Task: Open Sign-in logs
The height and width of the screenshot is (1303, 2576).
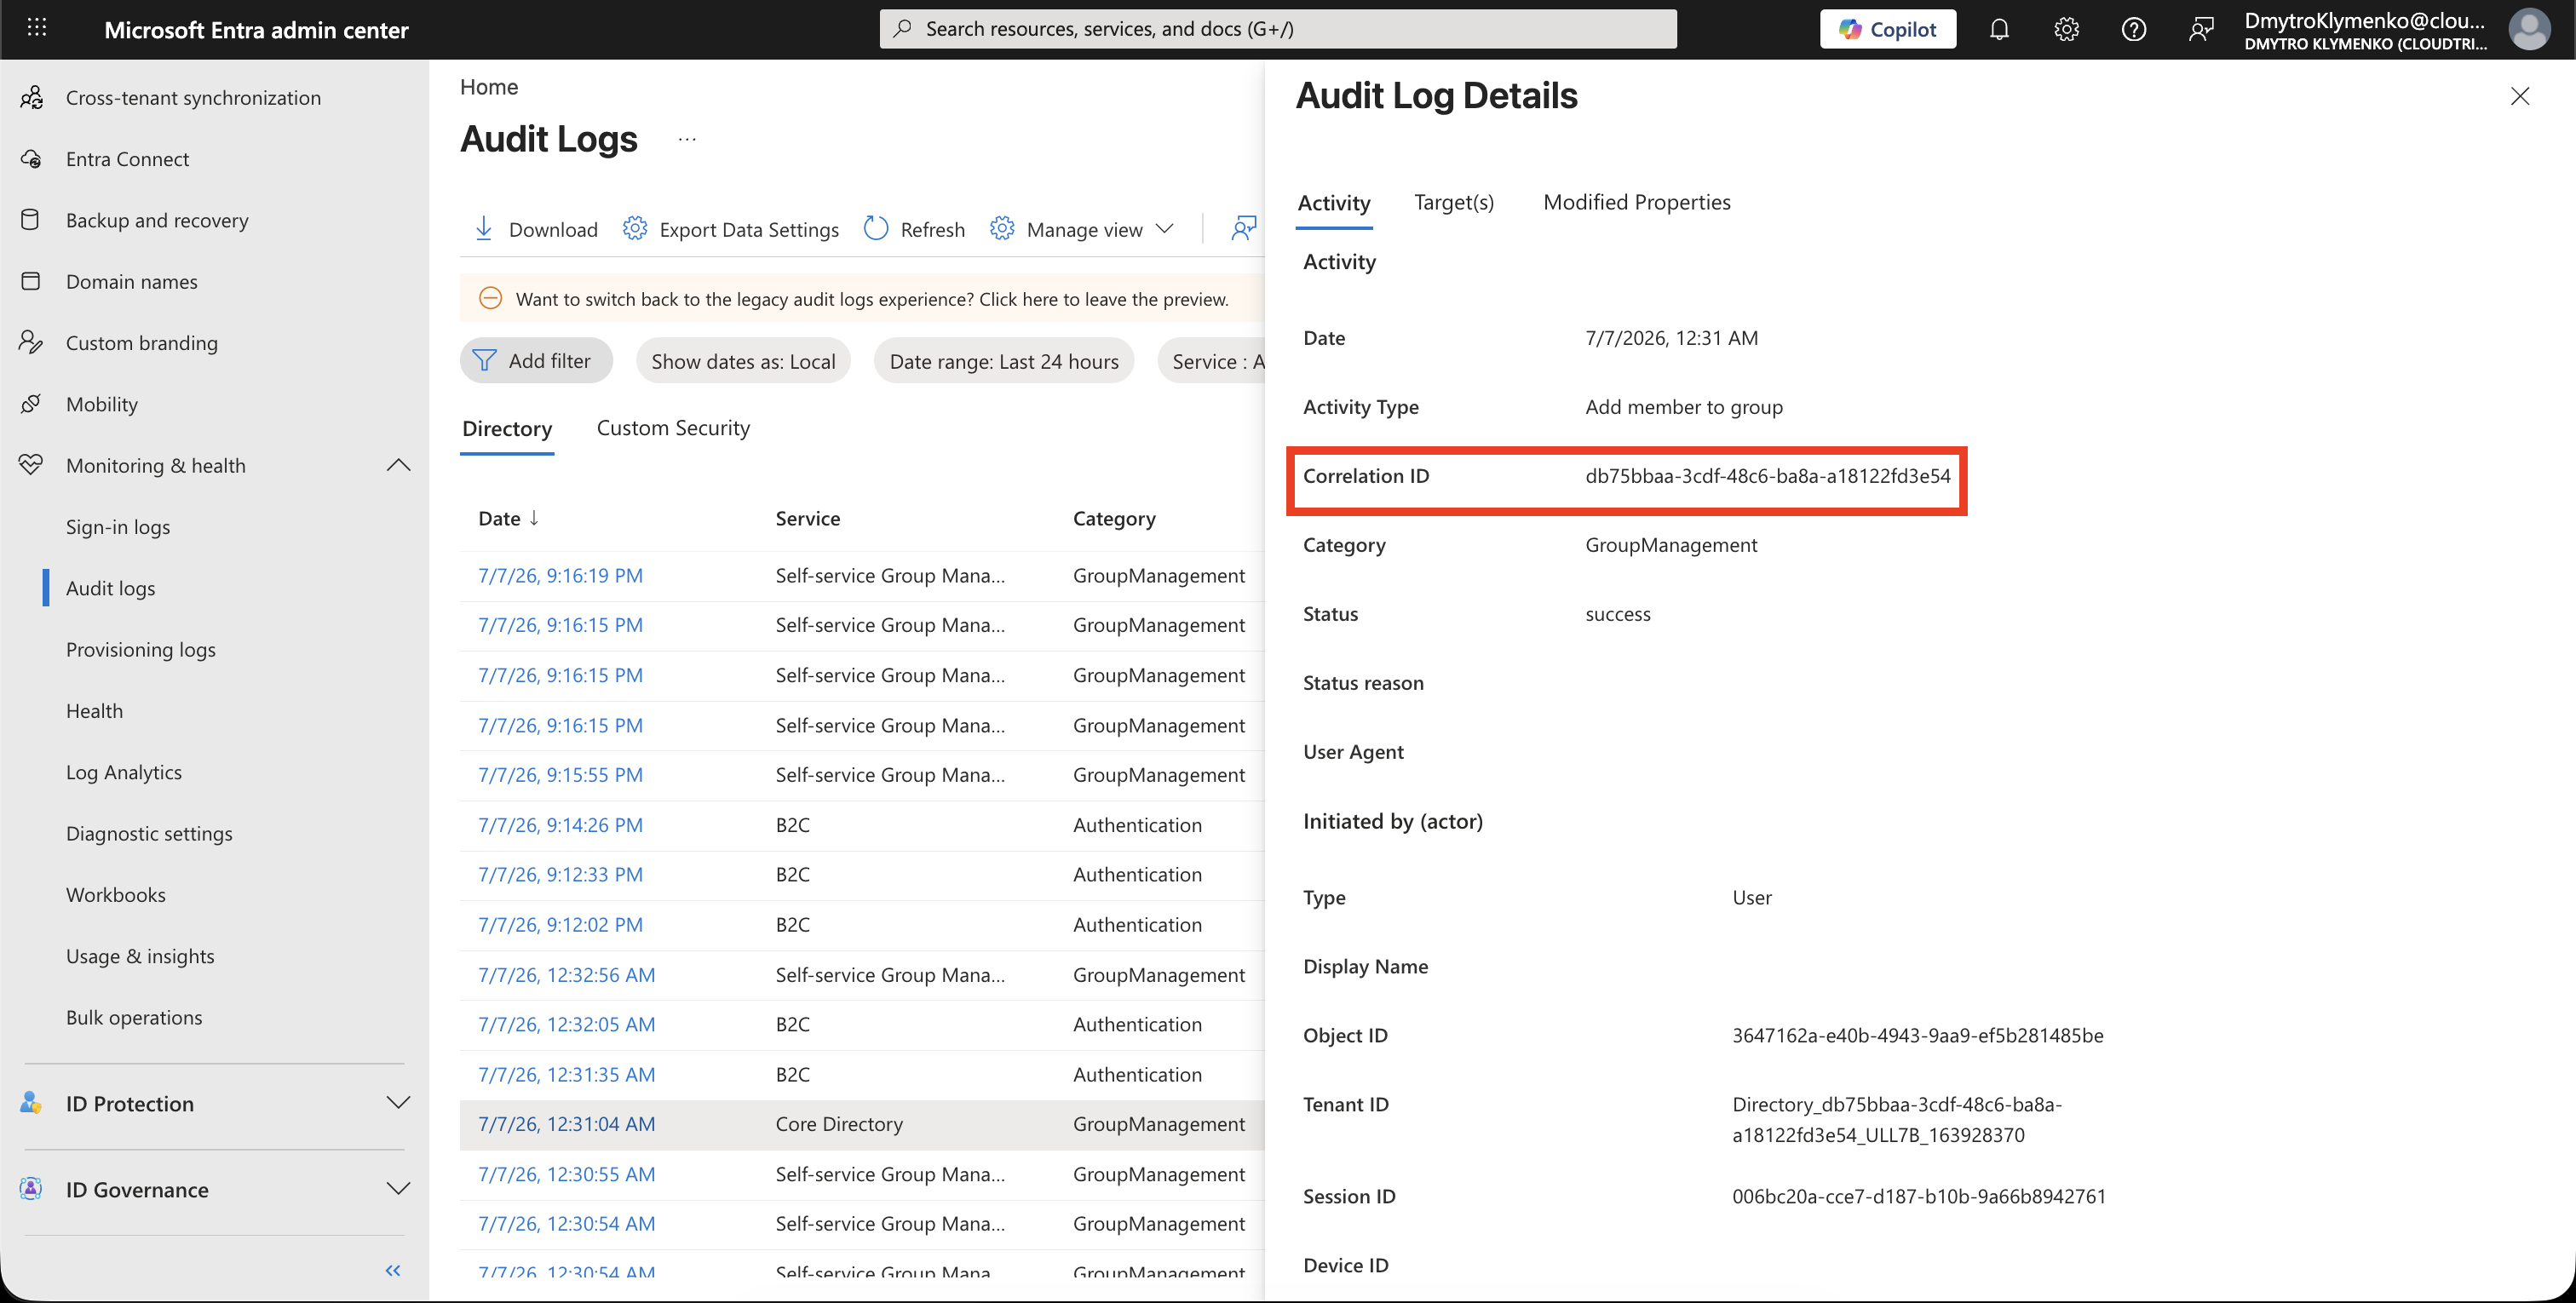Action: point(118,526)
